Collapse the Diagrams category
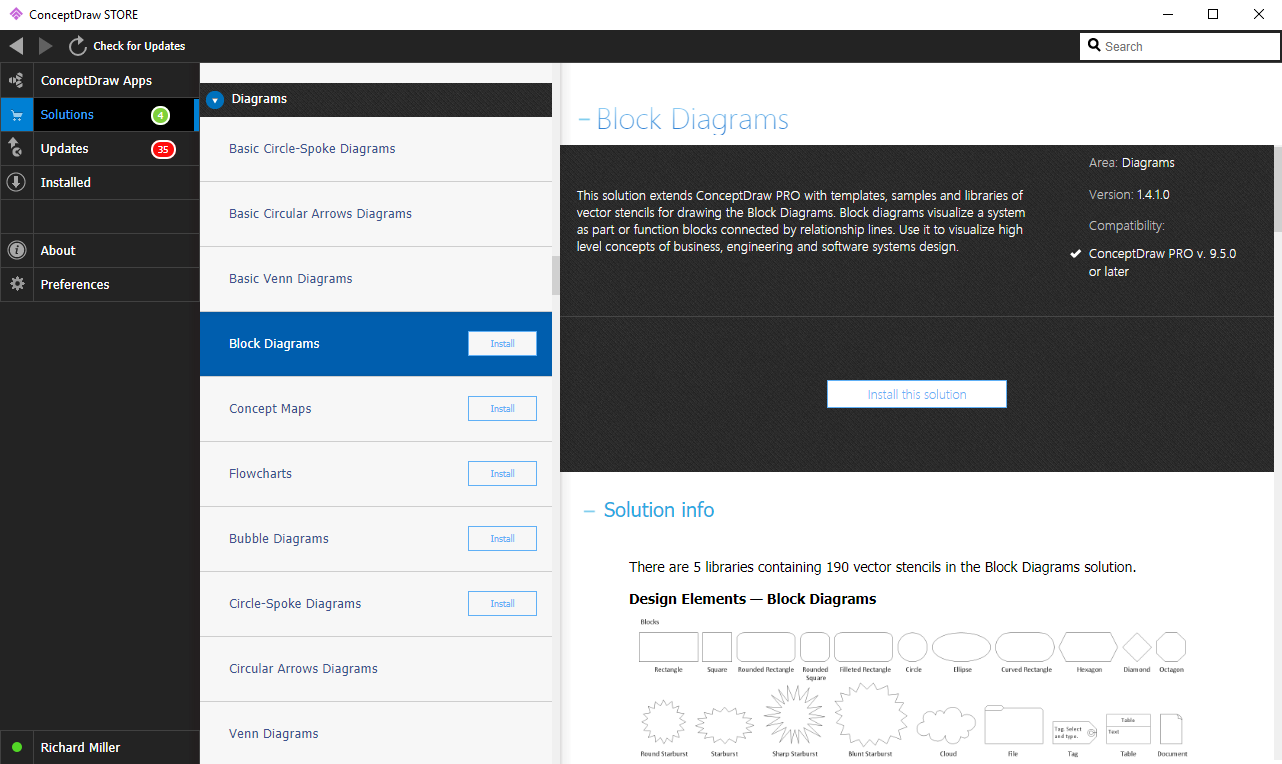1282x764 pixels. pyautogui.click(x=215, y=100)
